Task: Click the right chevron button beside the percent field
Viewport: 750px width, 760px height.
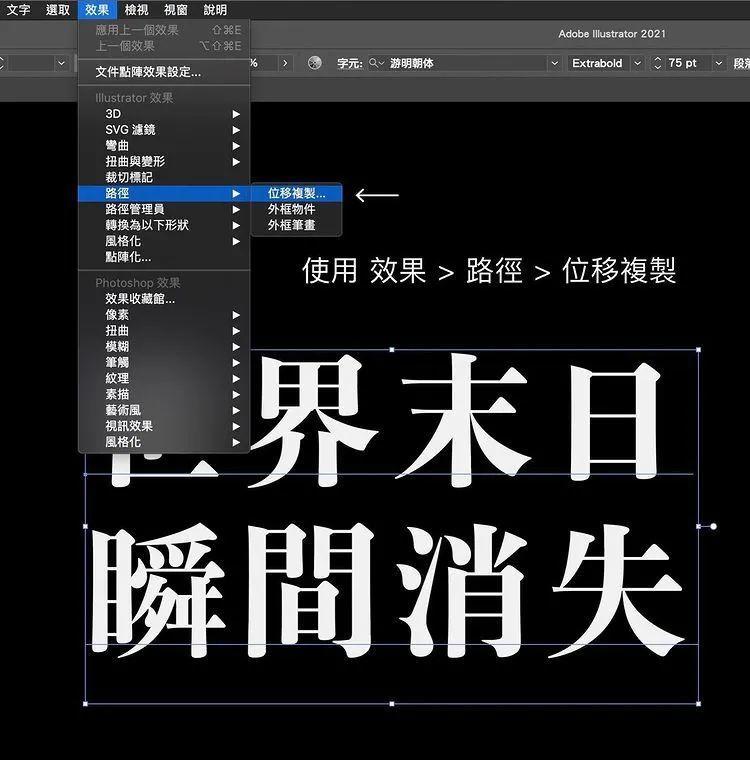Action: coord(285,63)
